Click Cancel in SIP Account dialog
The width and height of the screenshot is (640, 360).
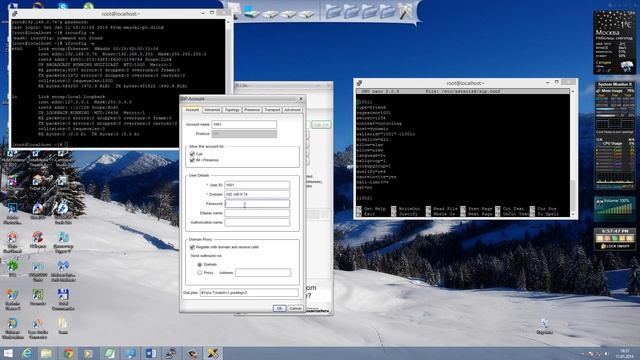coord(296,308)
